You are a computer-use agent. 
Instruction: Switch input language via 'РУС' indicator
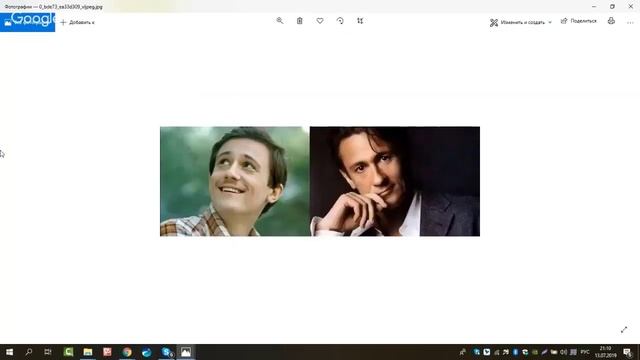585,352
